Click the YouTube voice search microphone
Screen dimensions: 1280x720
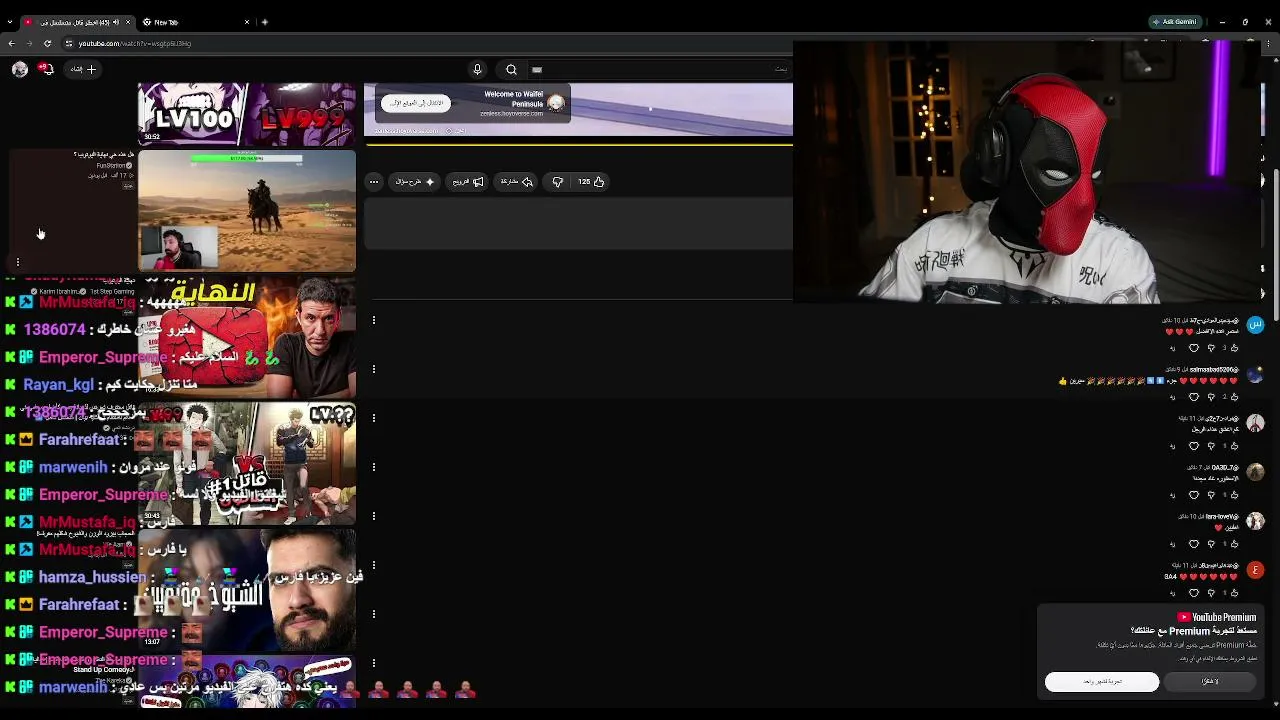477,69
